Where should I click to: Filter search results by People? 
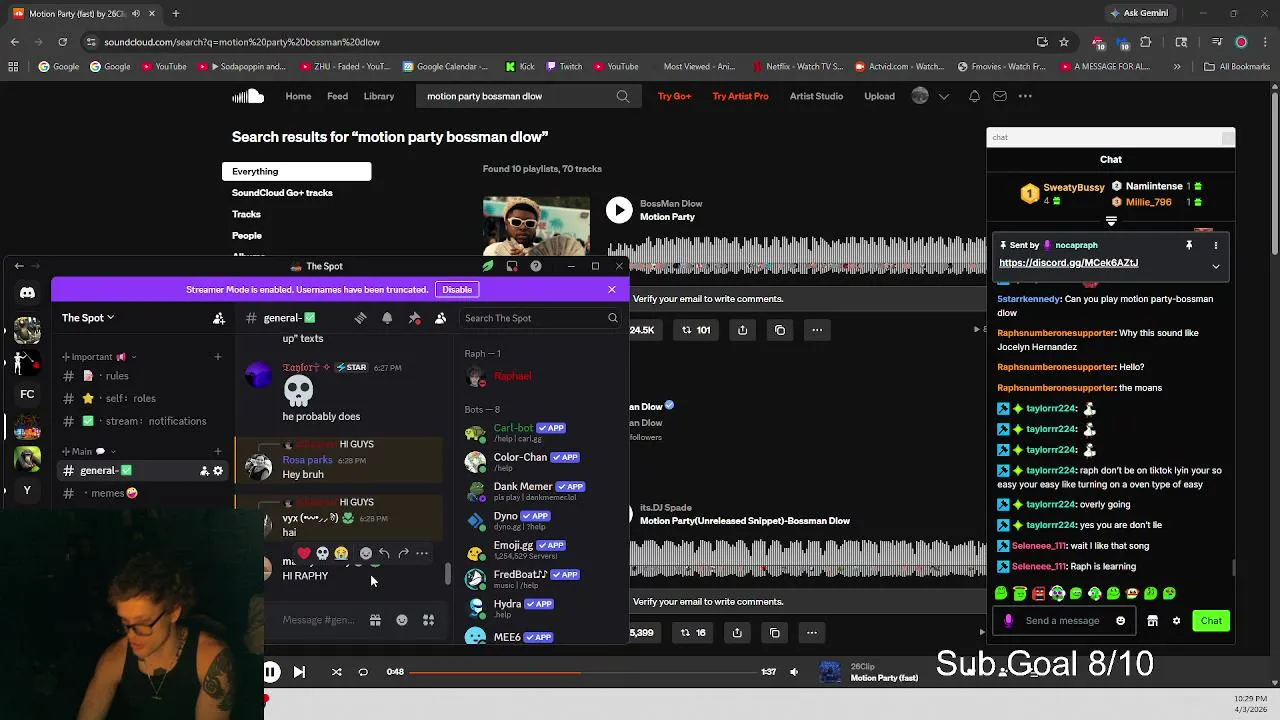pos(247,236)
